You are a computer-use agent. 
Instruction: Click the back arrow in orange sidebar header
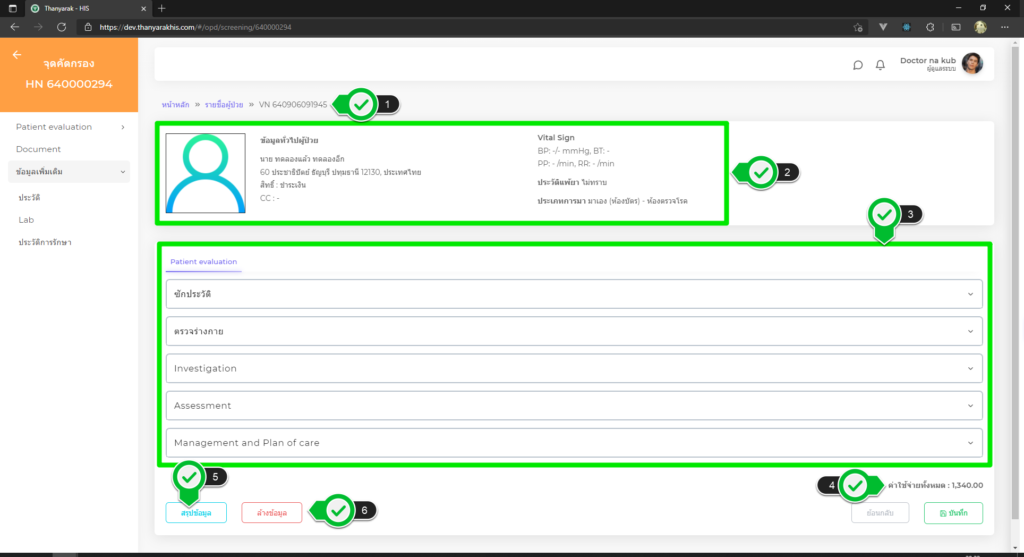[x=17, y=55]
